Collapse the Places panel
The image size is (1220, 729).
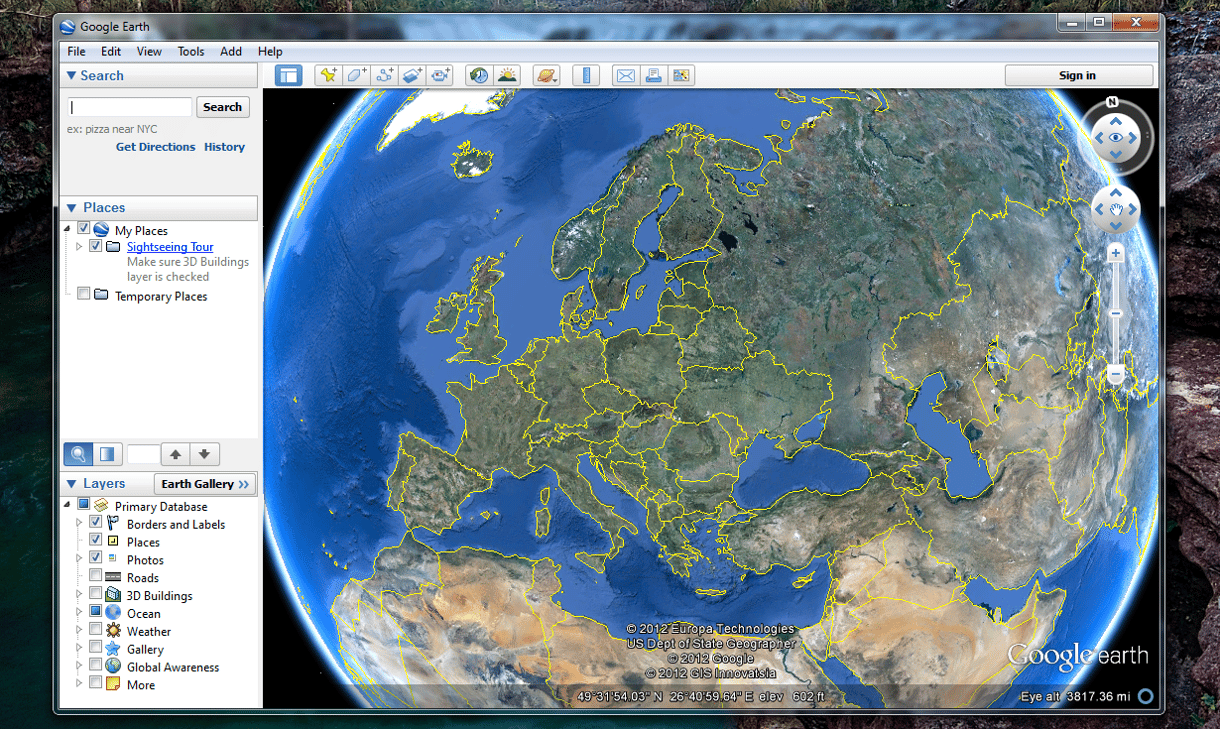[71, 208]
